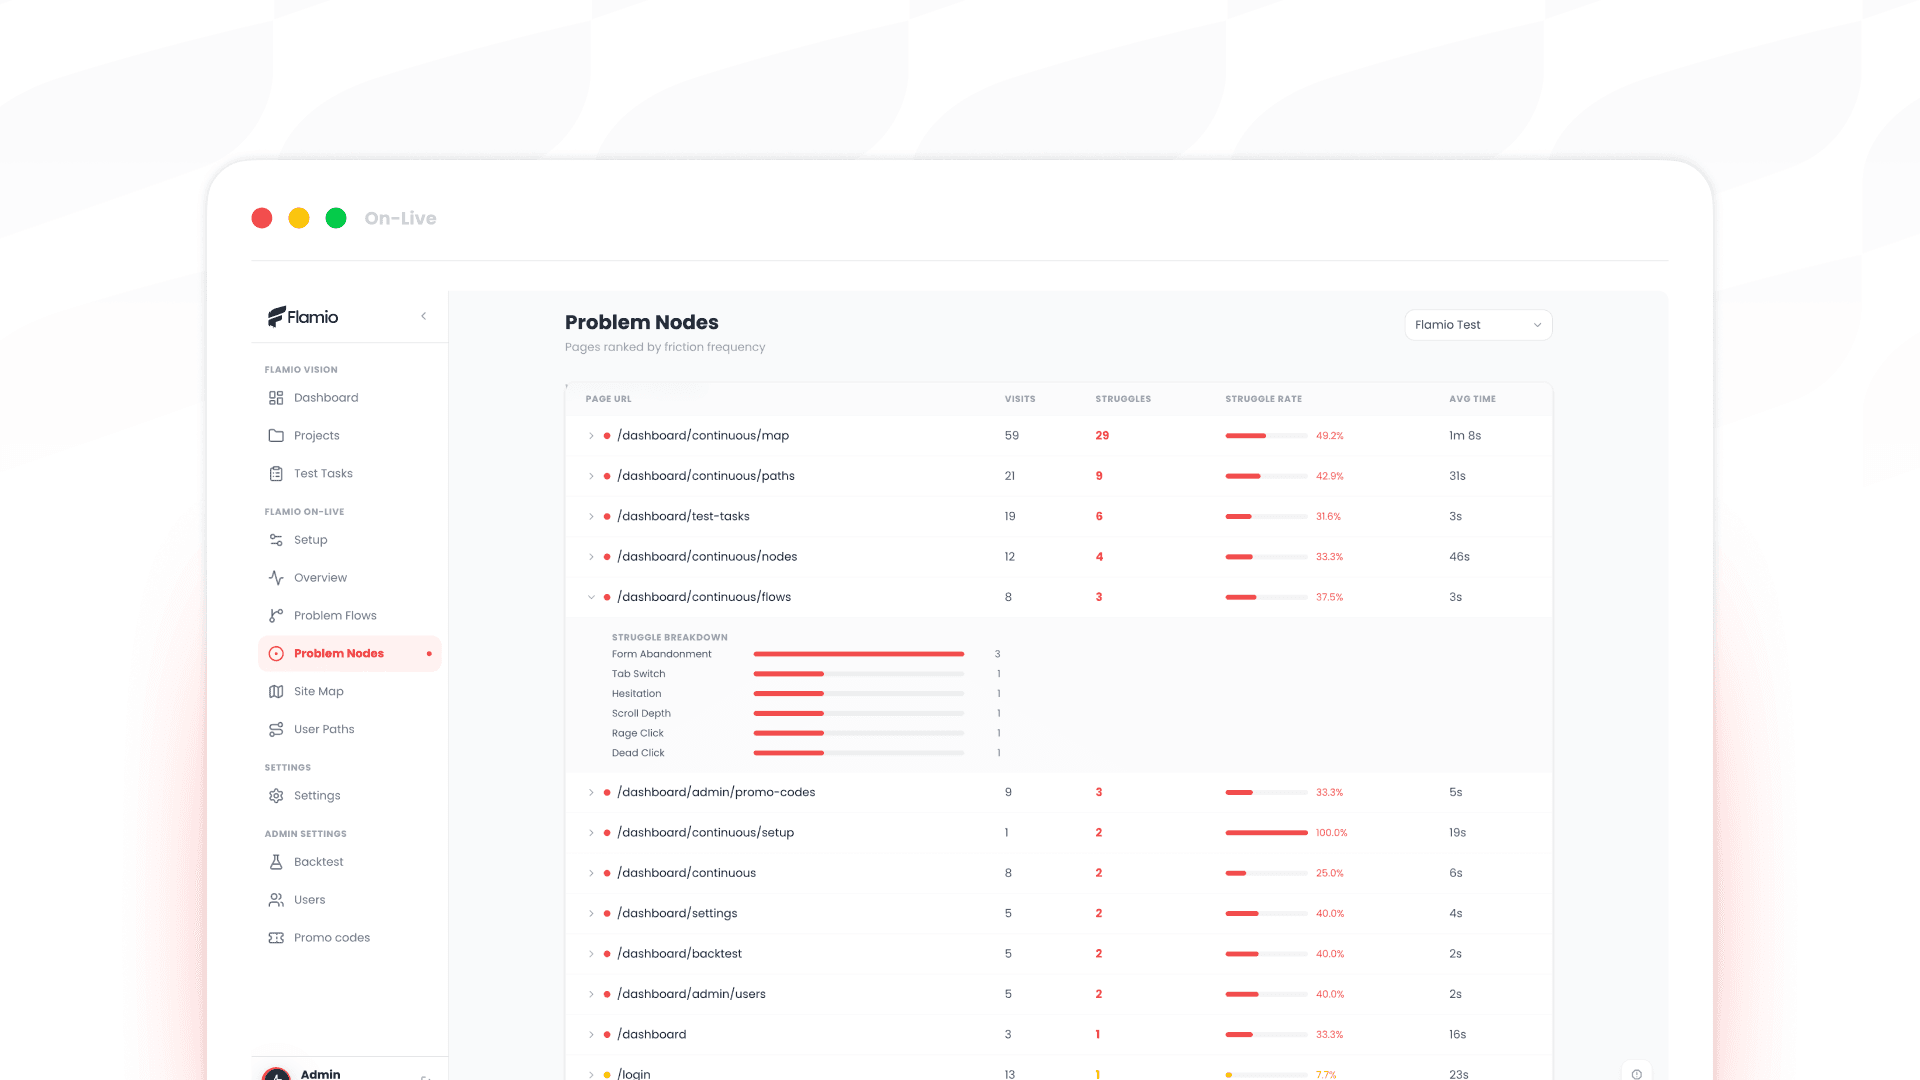The height and width of the screenshot is (1080, 1920).
Task: Click the Overview activity pulse icon
Action: [x=276, y=578]
